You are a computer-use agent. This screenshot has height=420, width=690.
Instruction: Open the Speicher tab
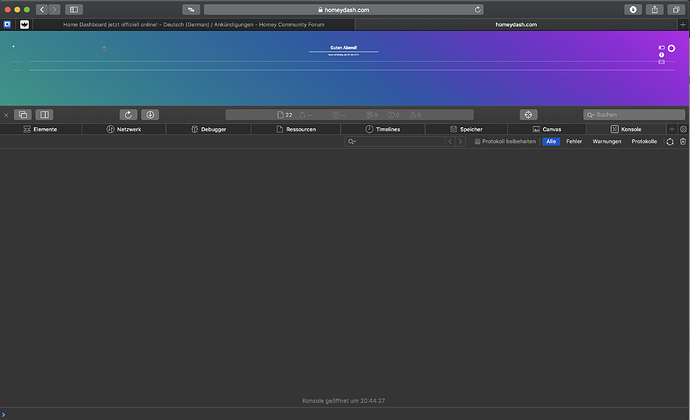pos(466,129)
